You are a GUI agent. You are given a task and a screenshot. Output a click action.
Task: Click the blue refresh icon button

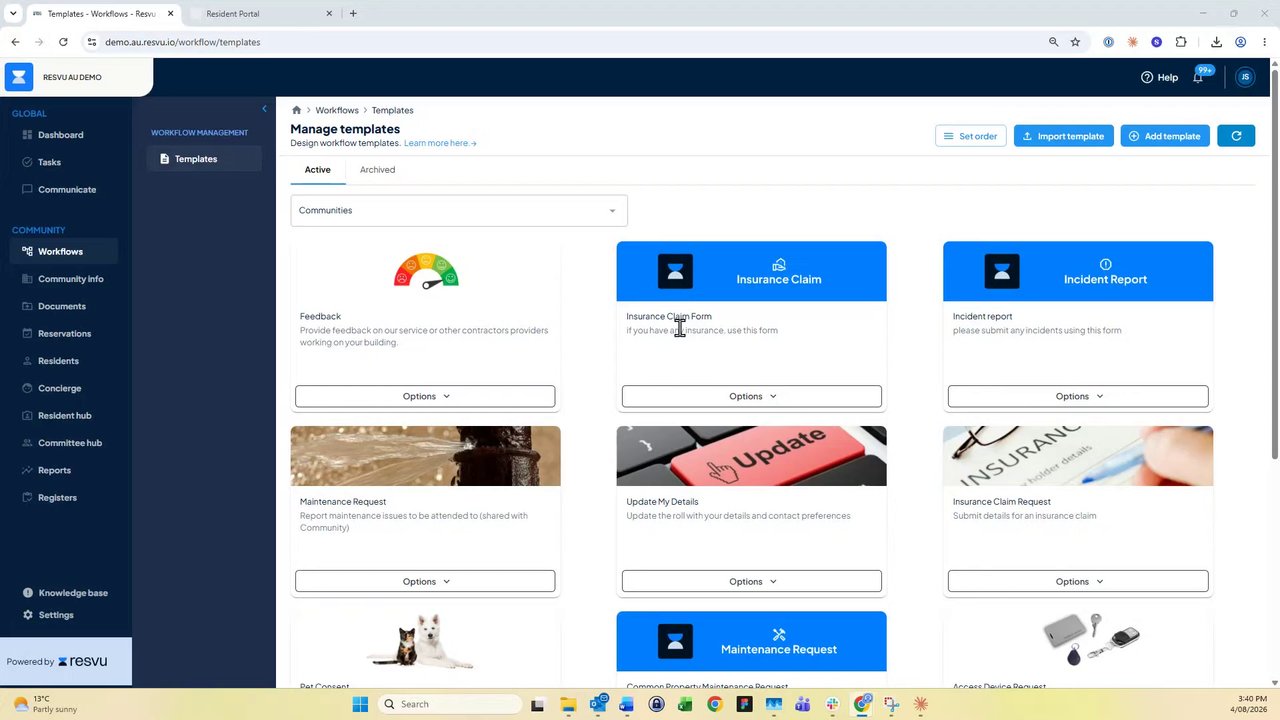click(1236, 136)
